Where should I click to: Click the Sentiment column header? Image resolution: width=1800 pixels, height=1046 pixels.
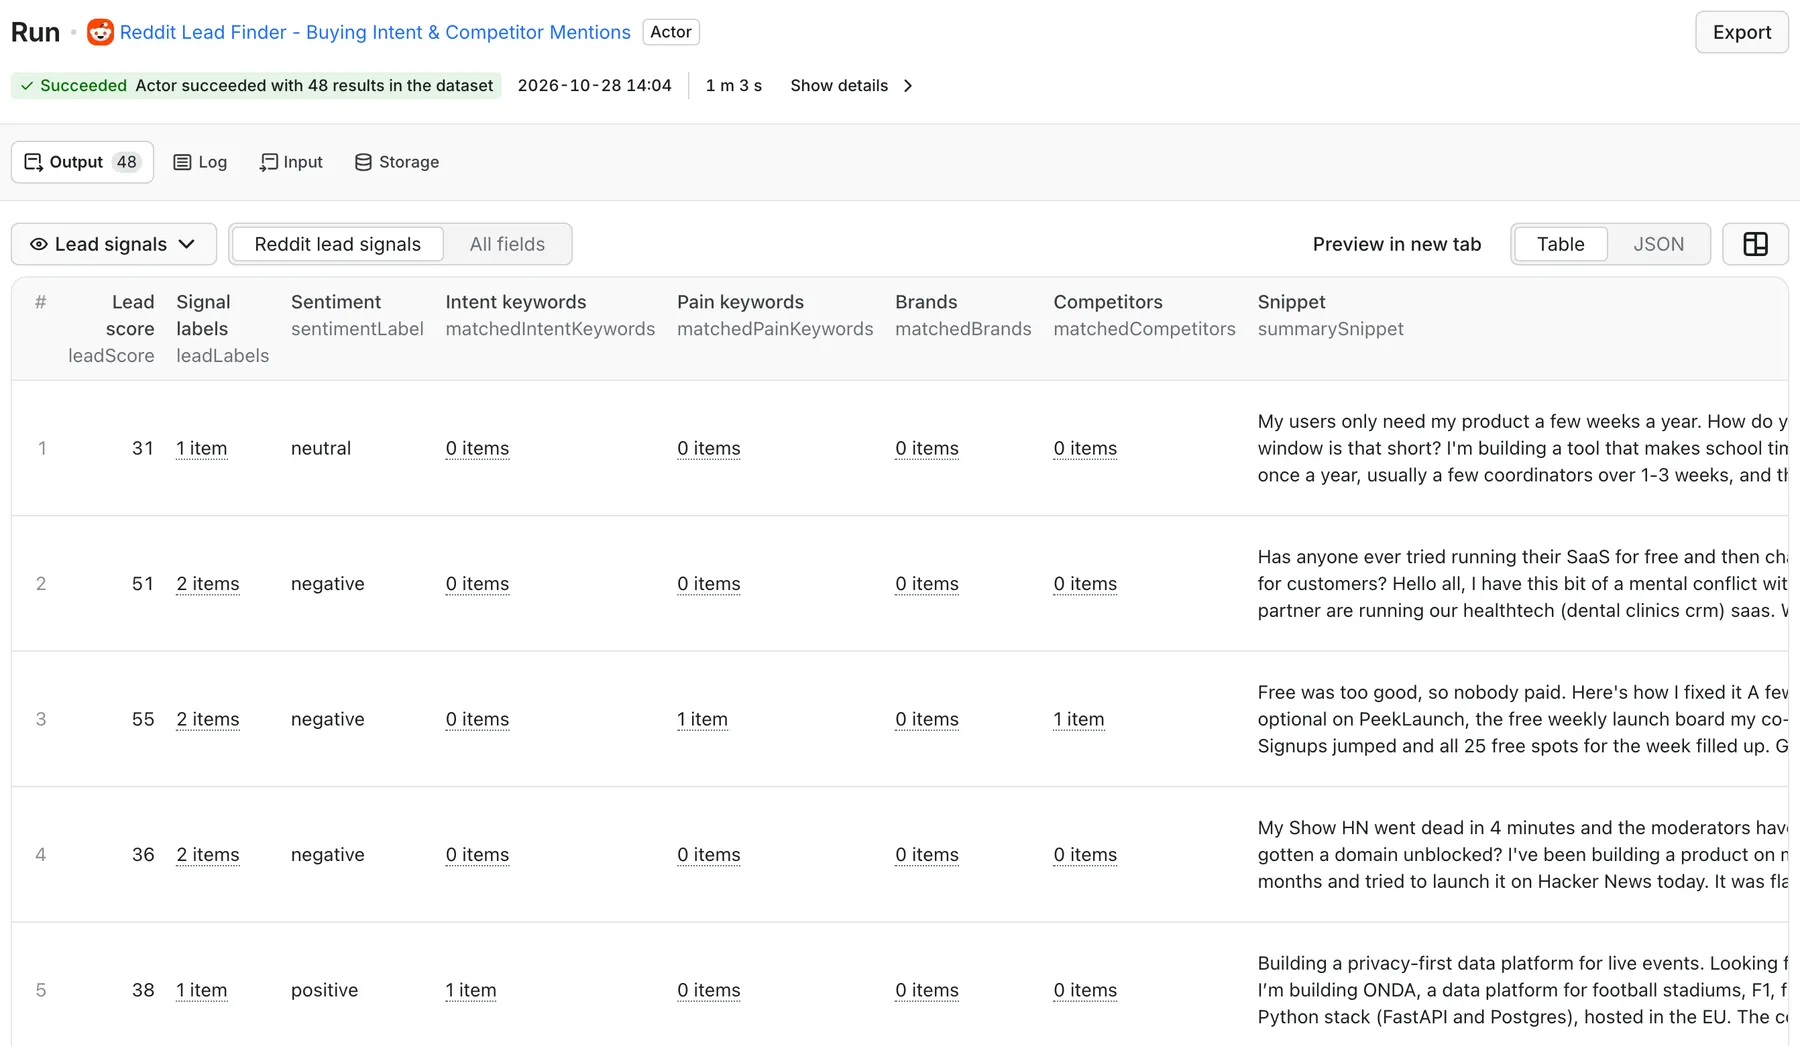point(357,315)
